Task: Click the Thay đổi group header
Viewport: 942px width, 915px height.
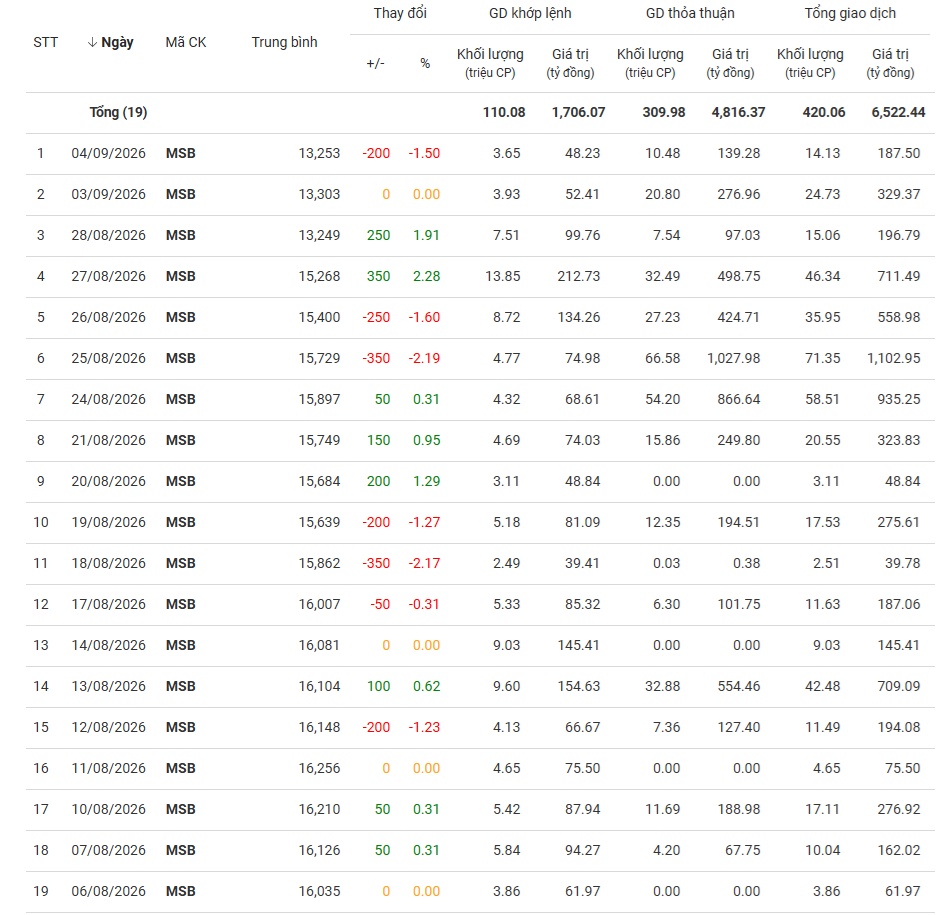Action: point(400,13)
